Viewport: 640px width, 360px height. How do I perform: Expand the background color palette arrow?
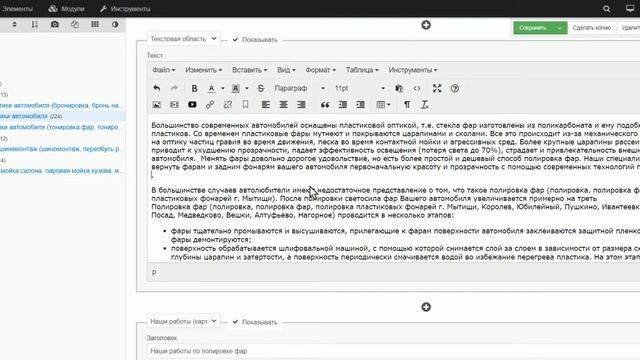click(247, 88)
